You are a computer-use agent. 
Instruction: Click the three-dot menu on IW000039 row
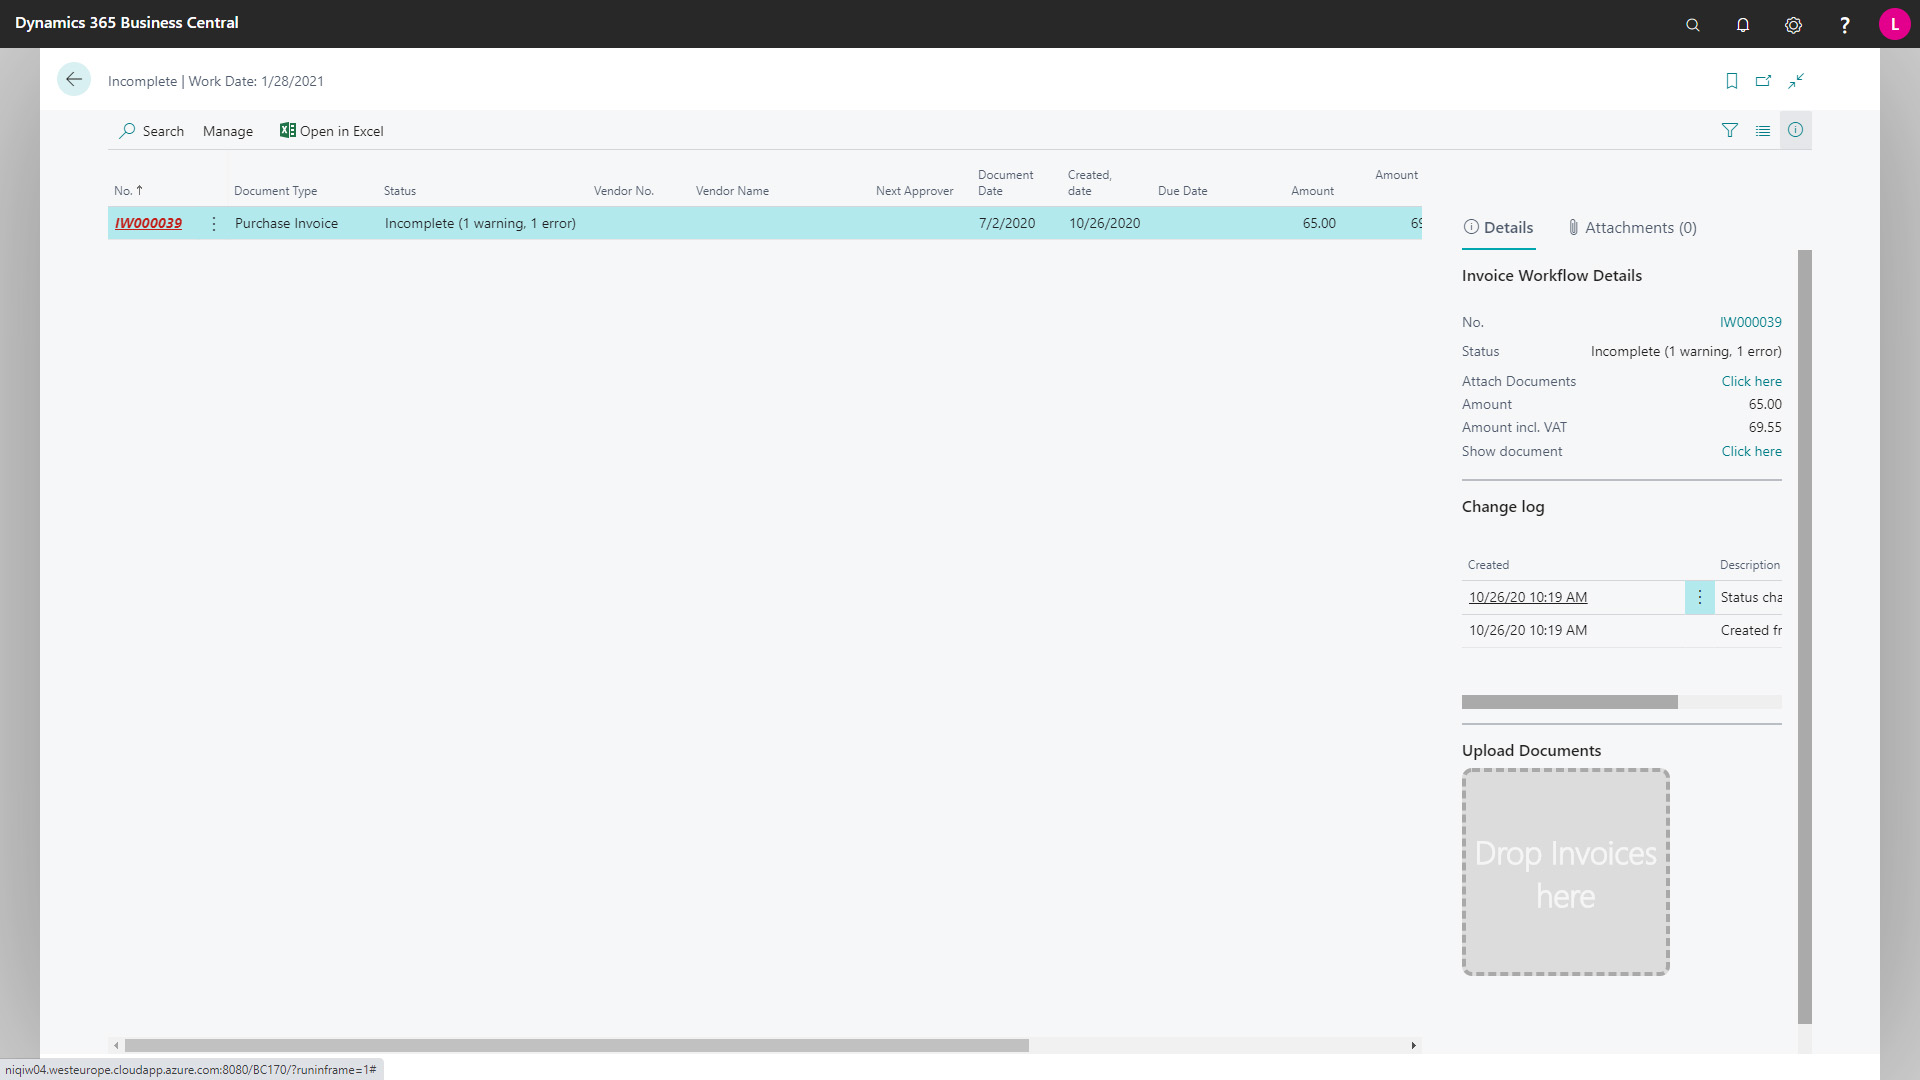[x=214, y=223]
